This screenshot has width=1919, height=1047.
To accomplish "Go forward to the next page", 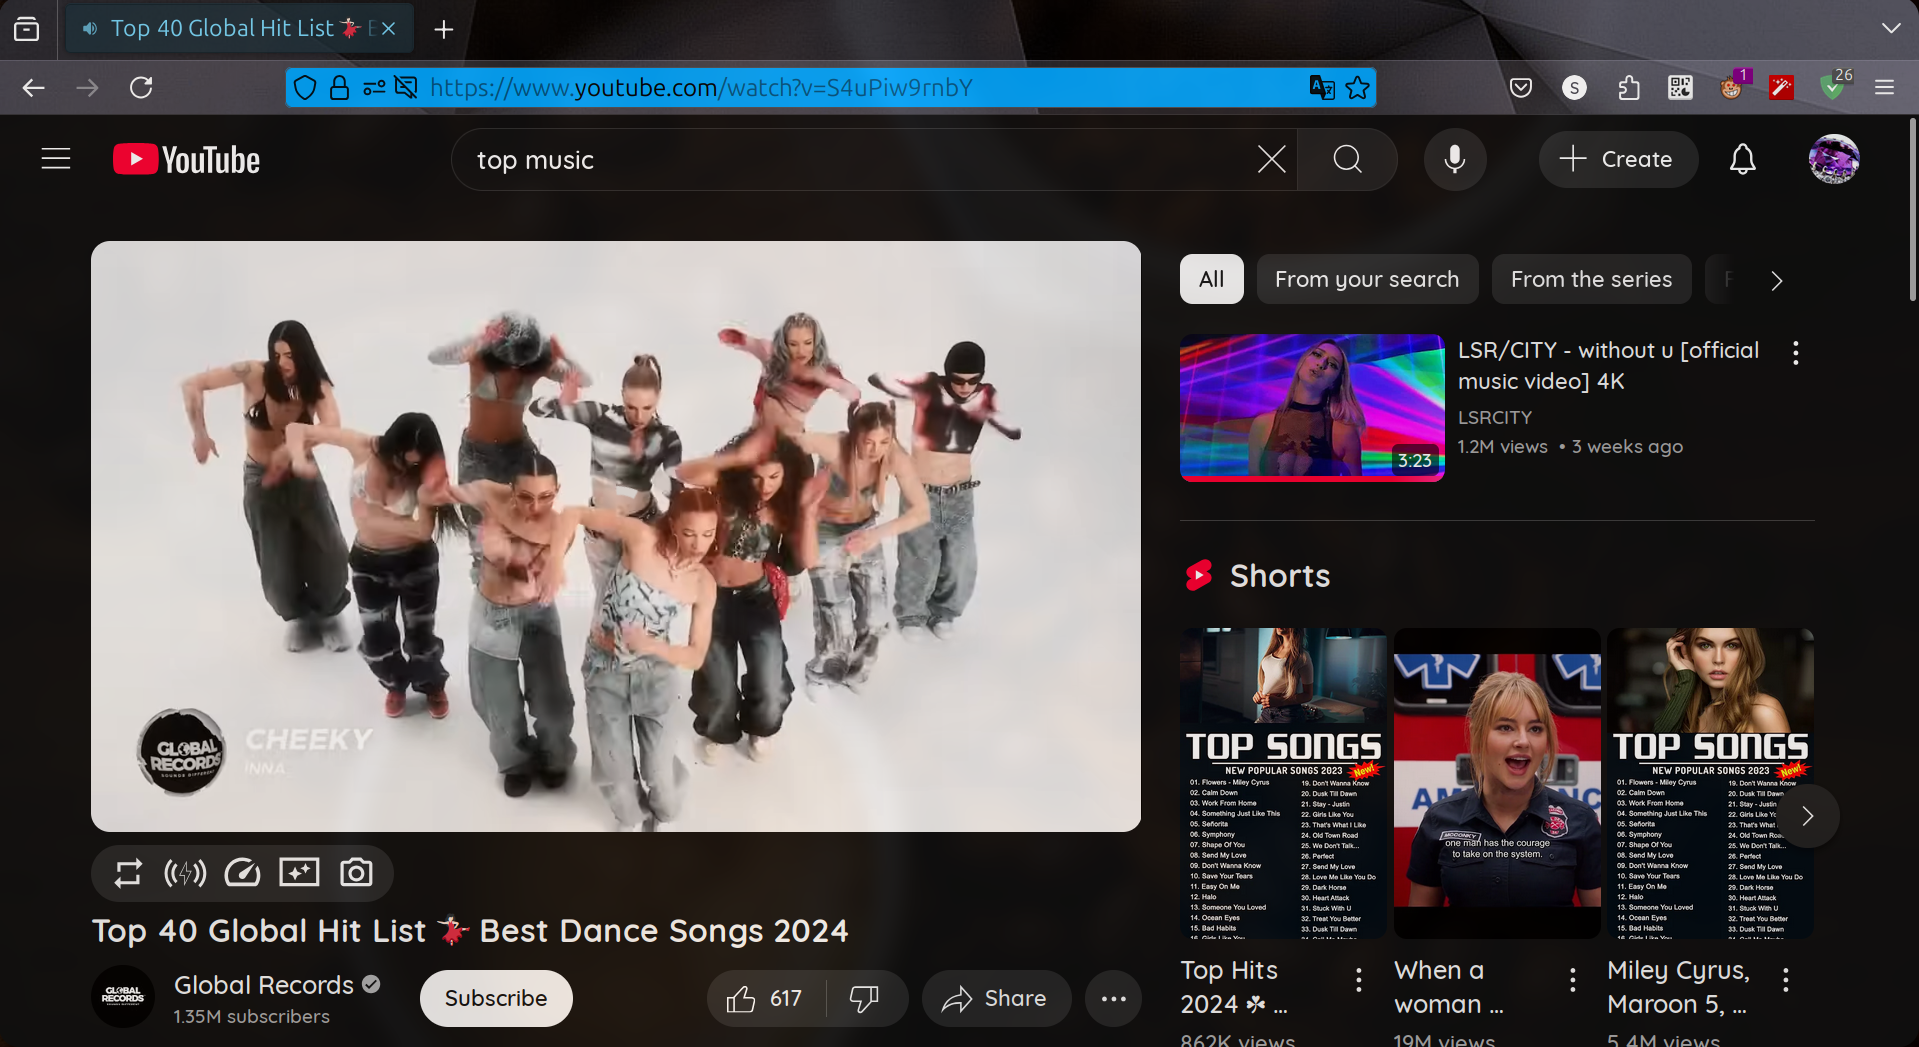I will [88, 88].
